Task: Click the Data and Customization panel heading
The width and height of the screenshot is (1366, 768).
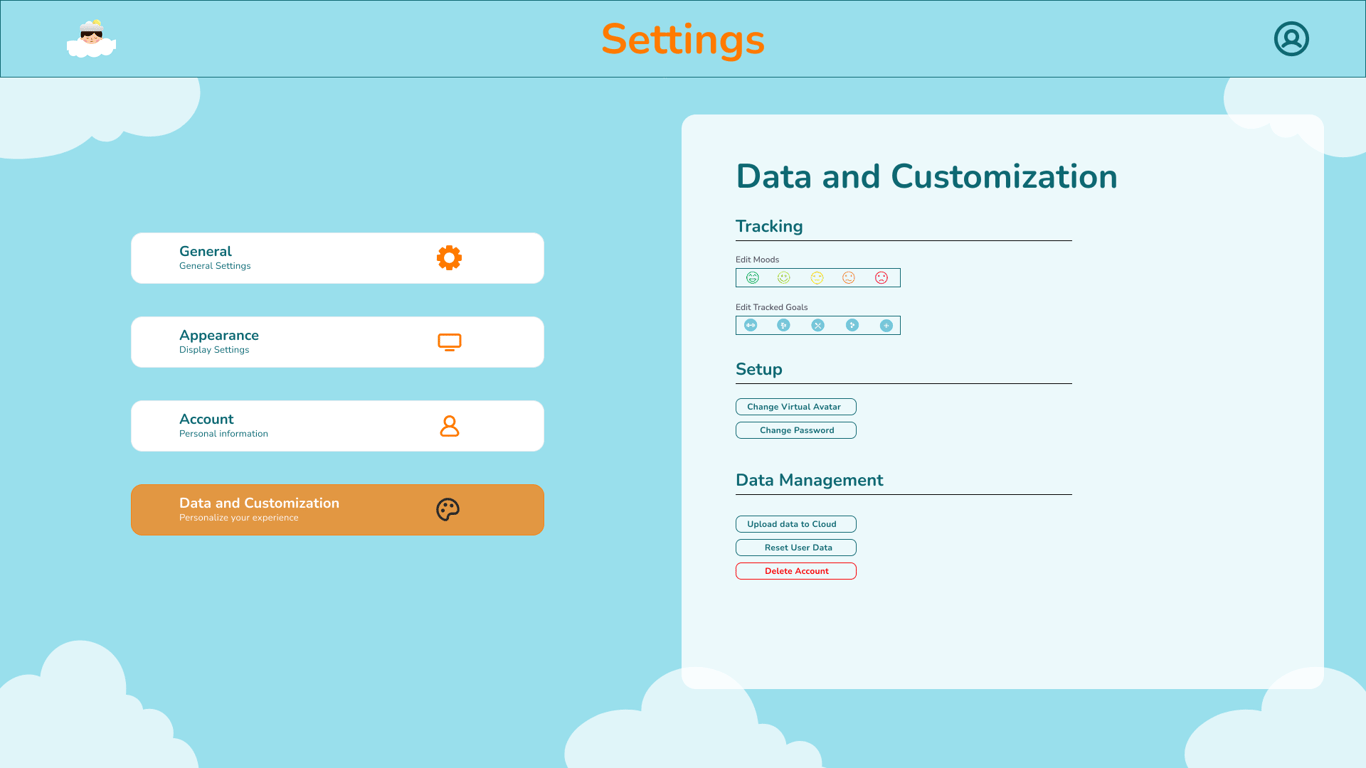Action: tap(926, 176)
